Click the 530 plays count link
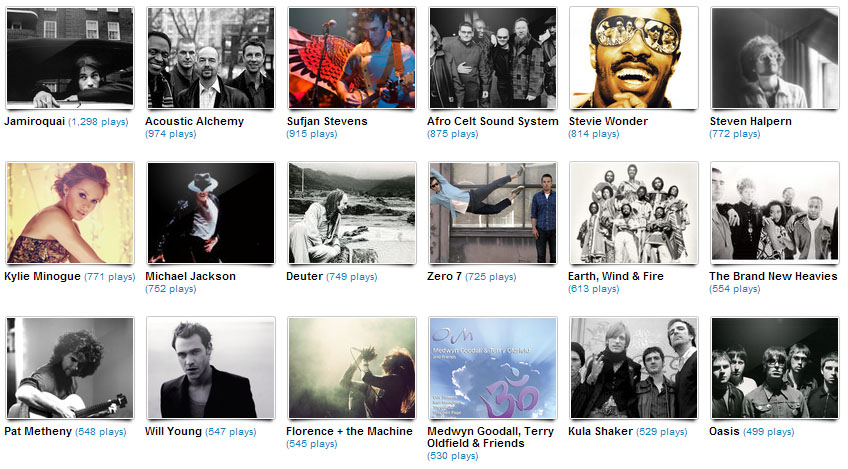 [x=453, y=456]
